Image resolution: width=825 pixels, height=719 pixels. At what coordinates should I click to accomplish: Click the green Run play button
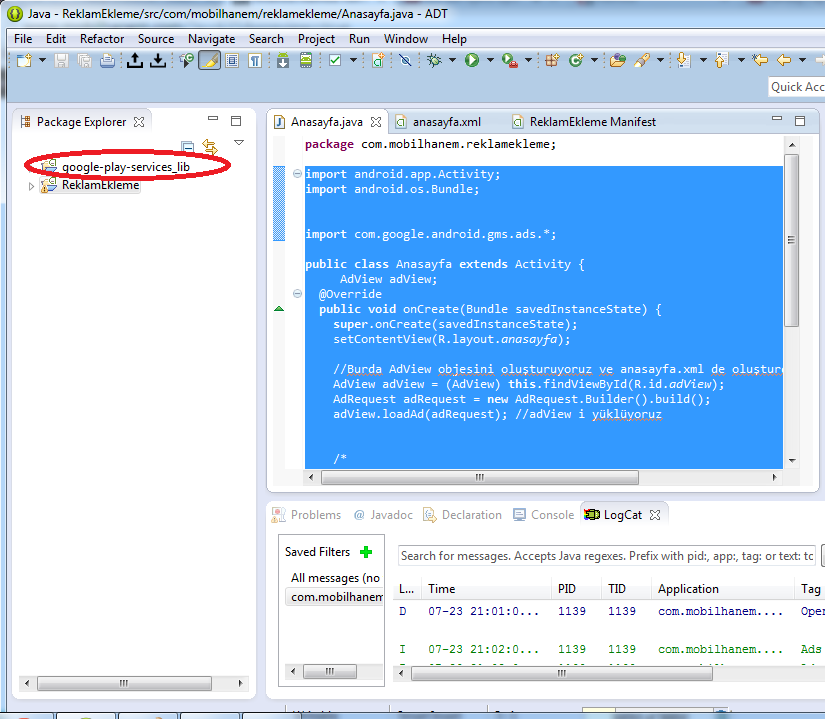pos(472,60)
